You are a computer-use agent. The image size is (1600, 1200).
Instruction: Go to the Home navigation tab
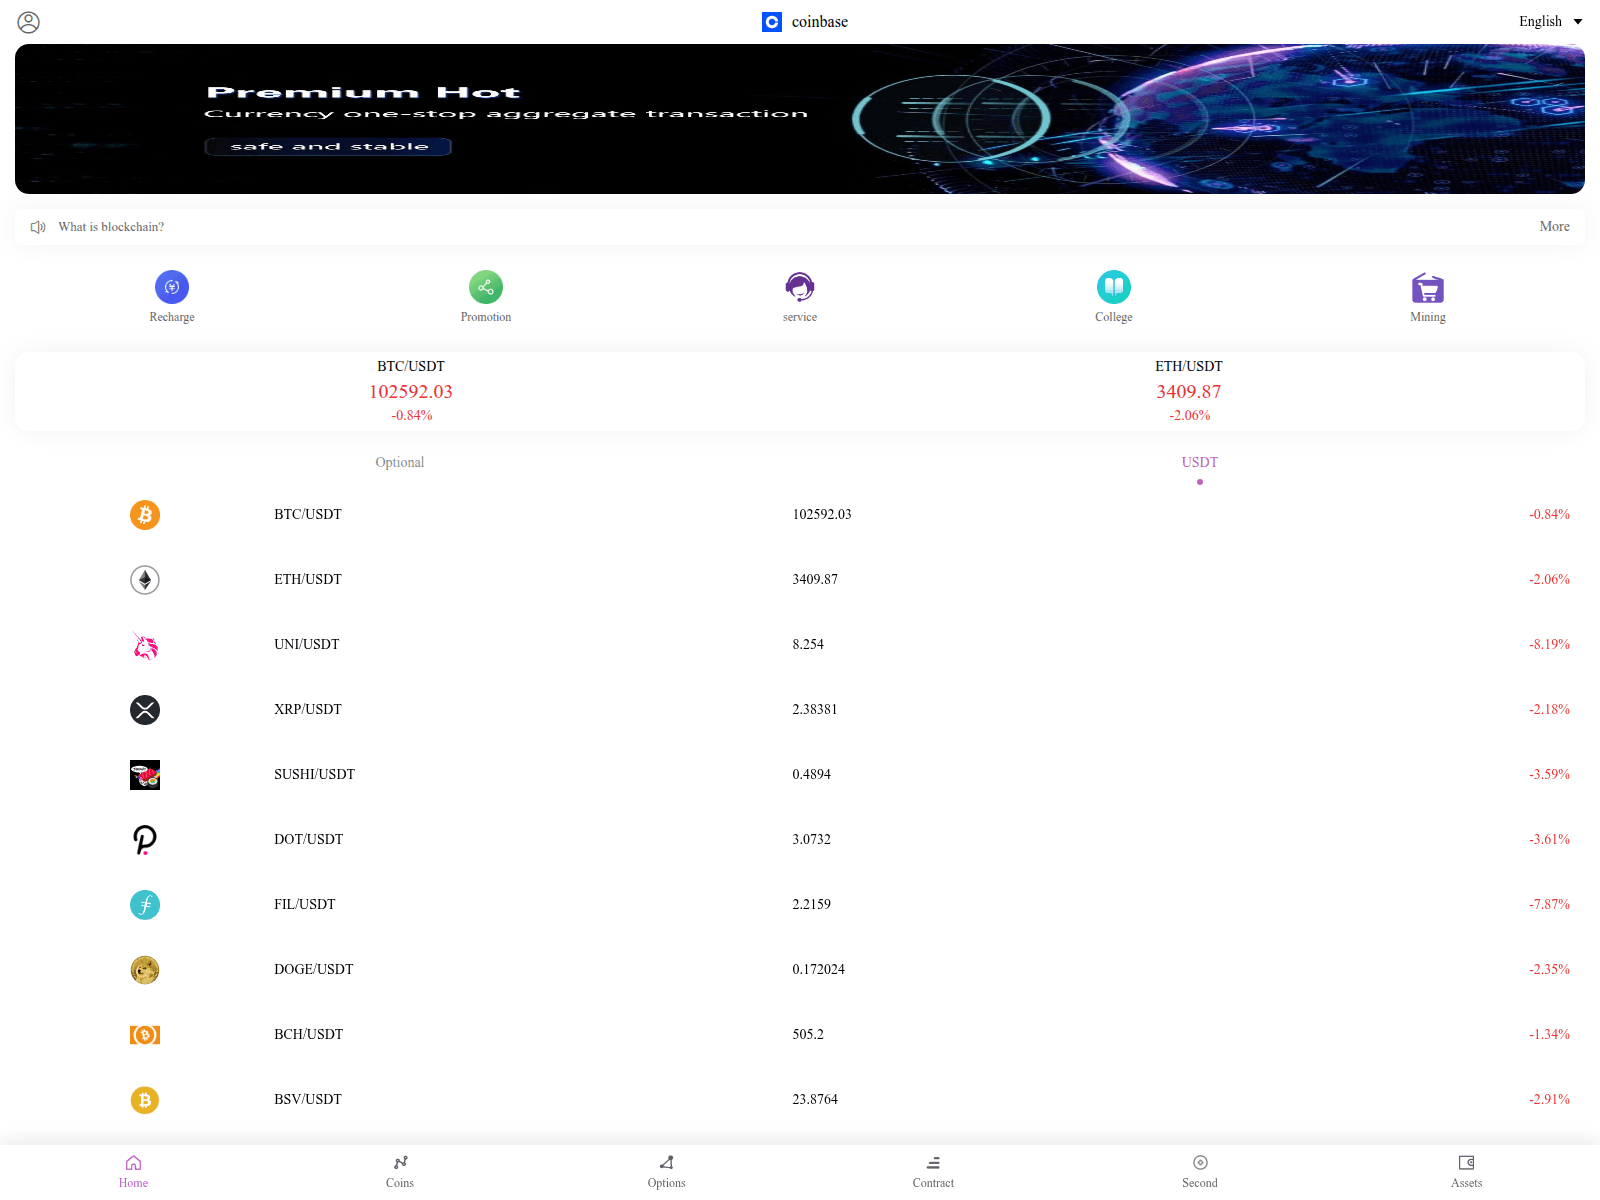click(x=133, y=1171)
